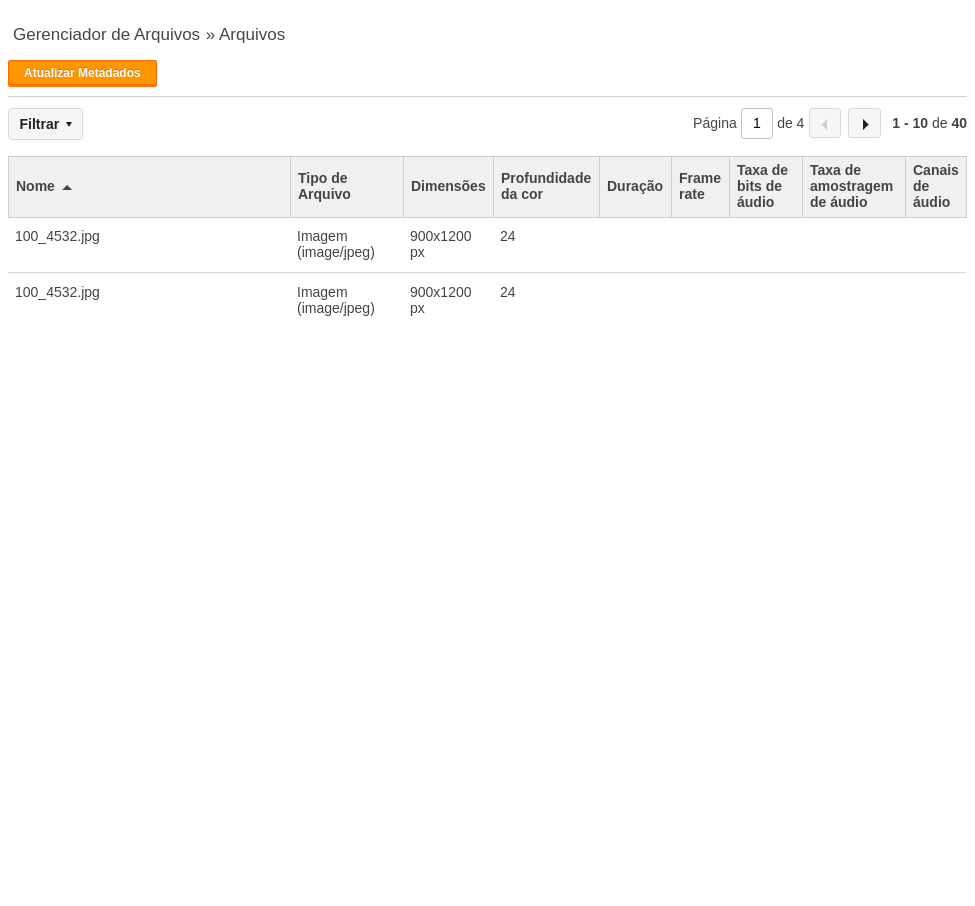Viewport: 975px width, 906px height.
Task: Click the Profundidade da cor column header
Action: [546, 187]
